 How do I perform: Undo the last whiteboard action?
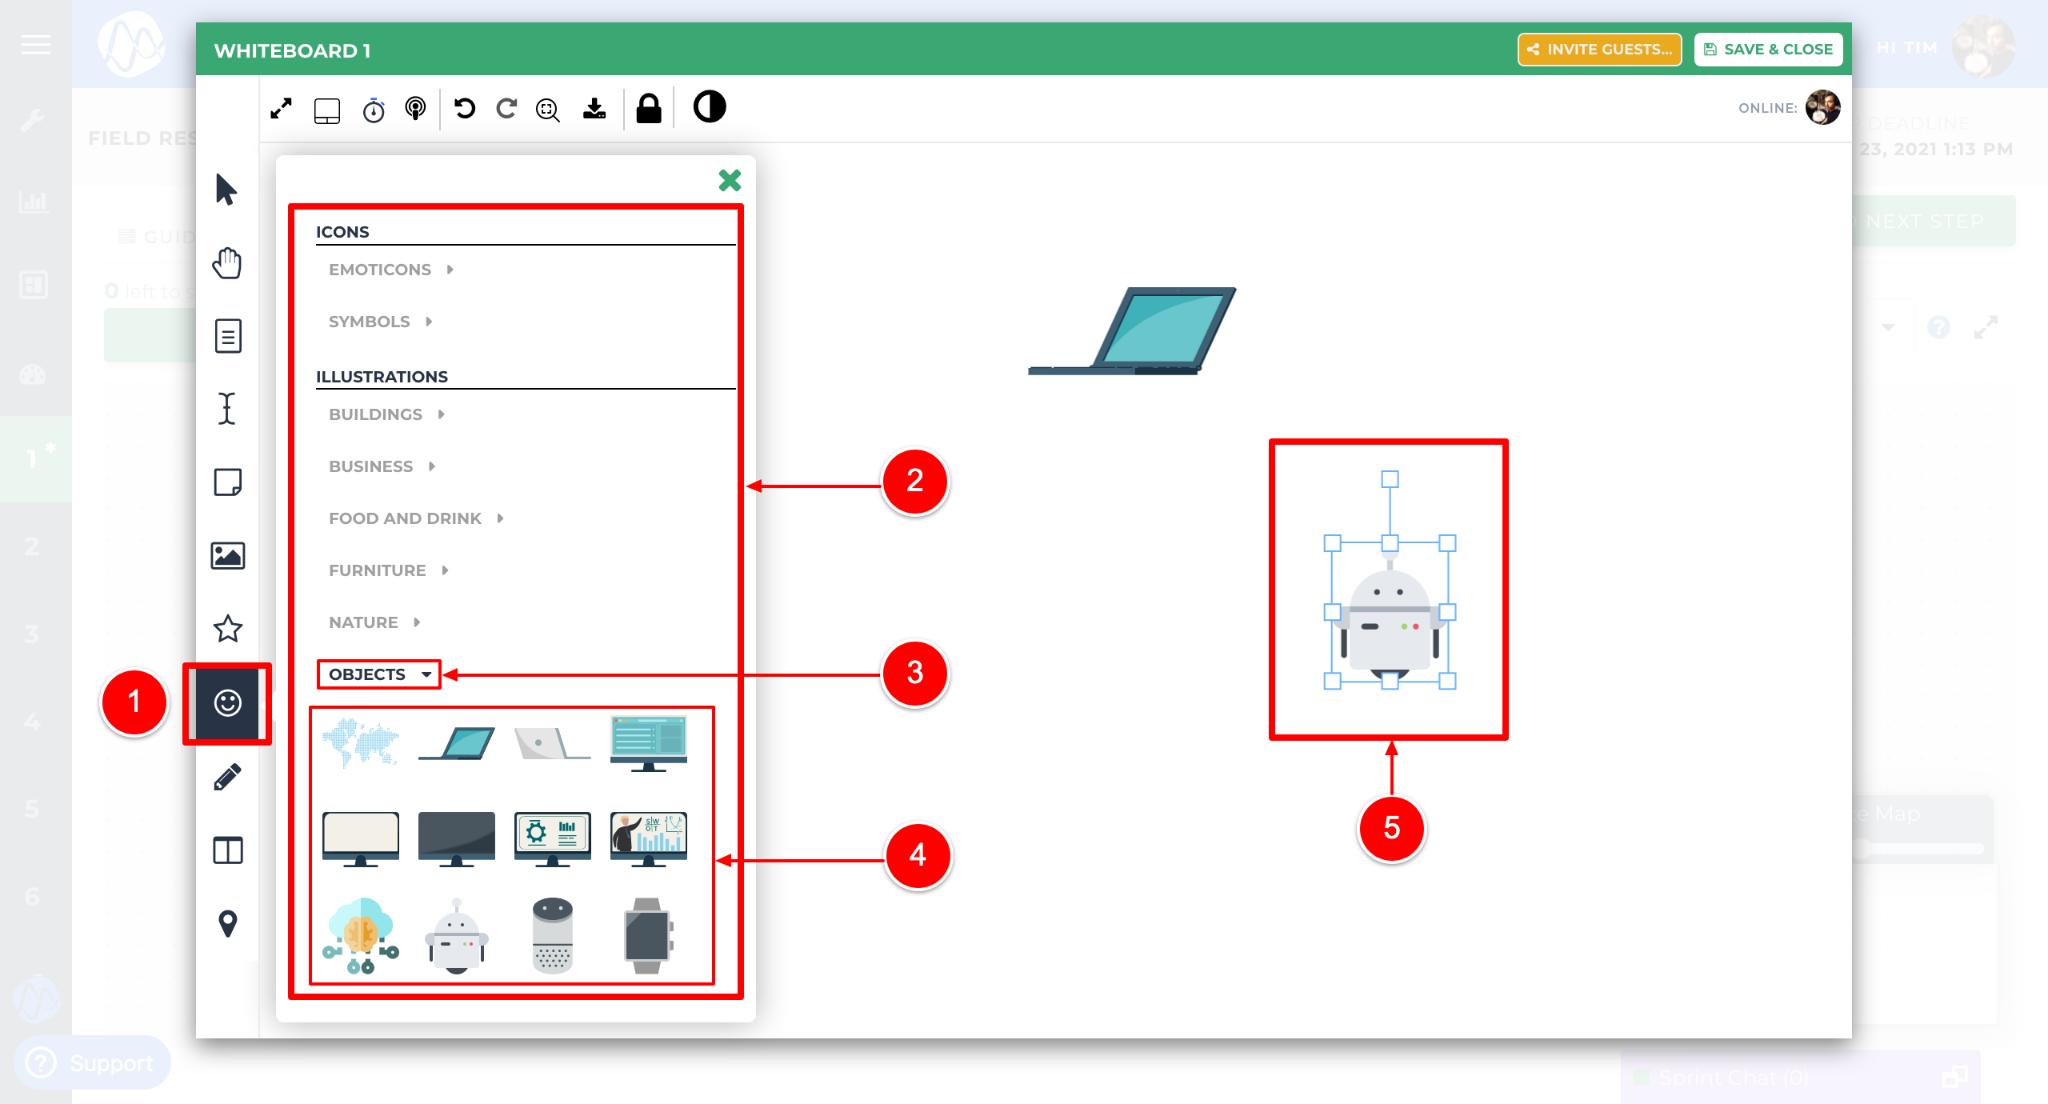point(464,108)
